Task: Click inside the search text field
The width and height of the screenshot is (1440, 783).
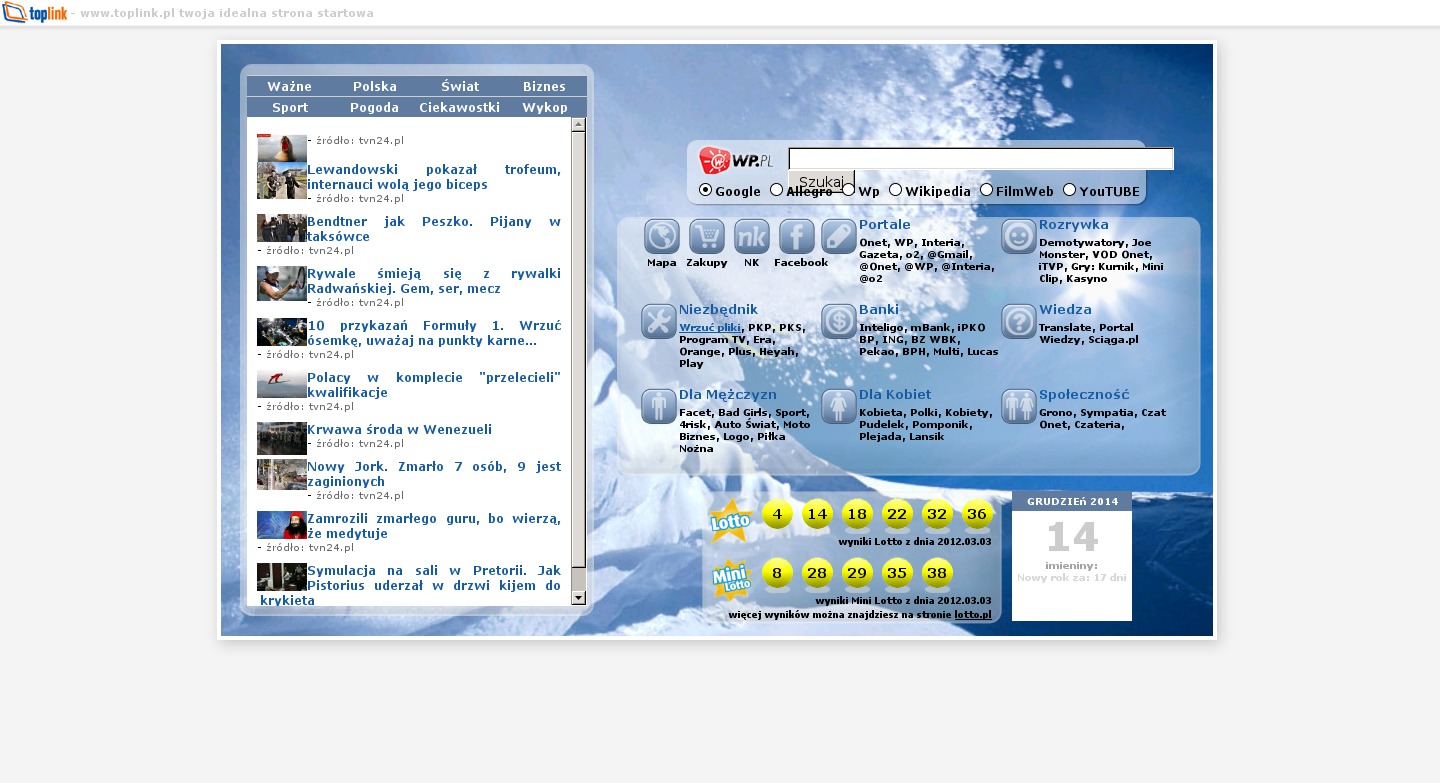Action: click(980, 159)
